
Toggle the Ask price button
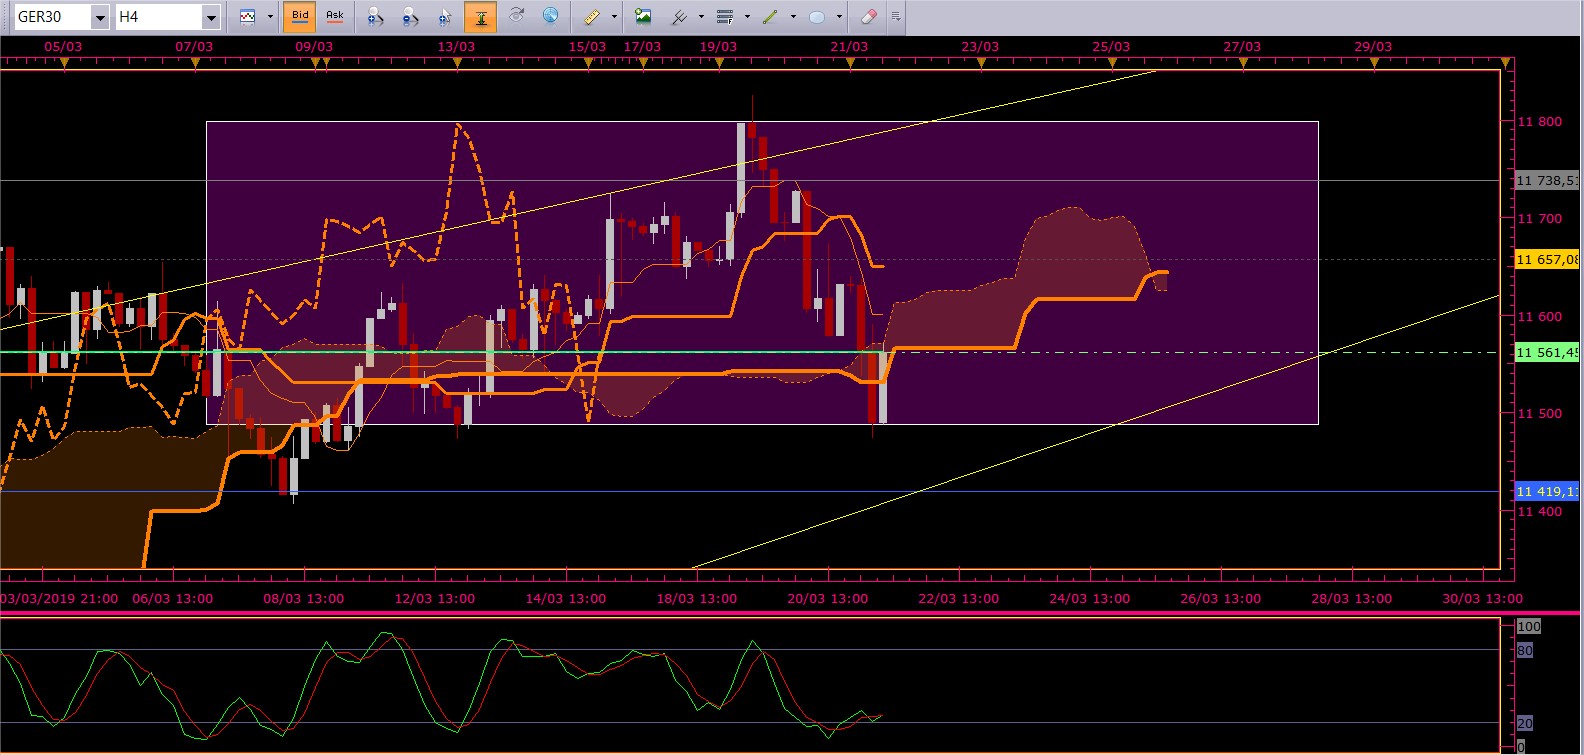[335, 16]
